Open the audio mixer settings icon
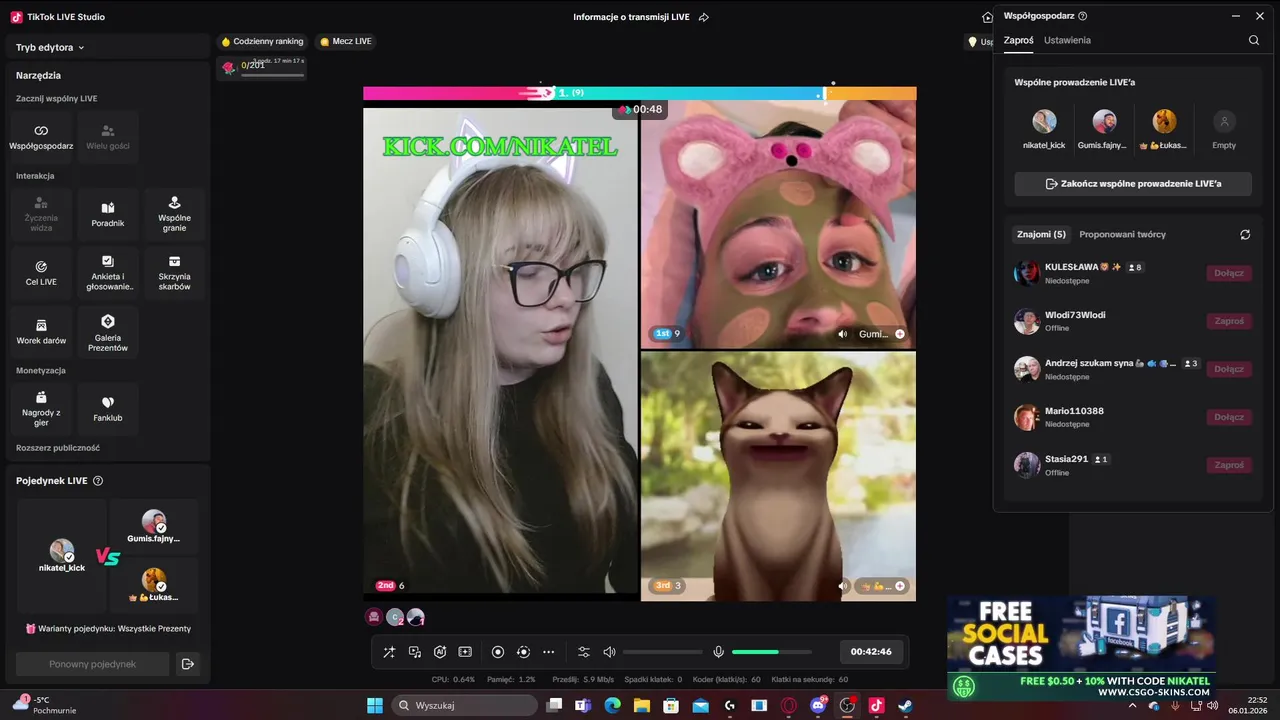 point(584,652)
